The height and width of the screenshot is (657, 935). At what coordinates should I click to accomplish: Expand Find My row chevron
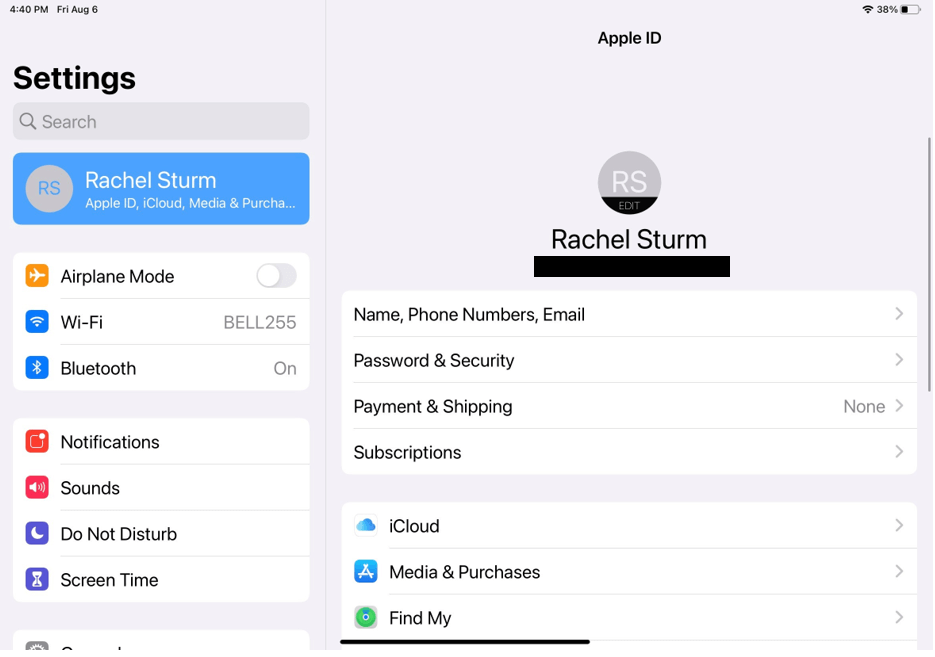pyautogui.click(x=899, y=617)
